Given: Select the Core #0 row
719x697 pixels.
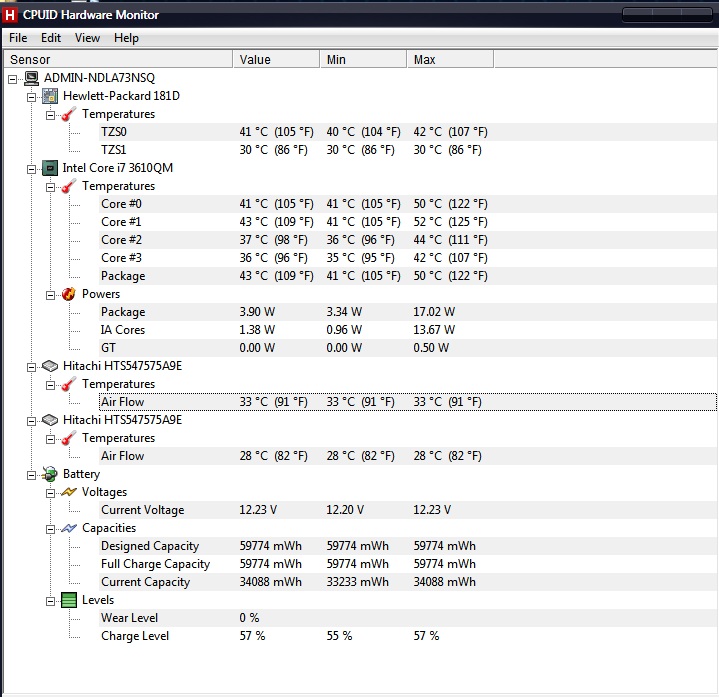Looking at the screenshot, I should [408, 204].
